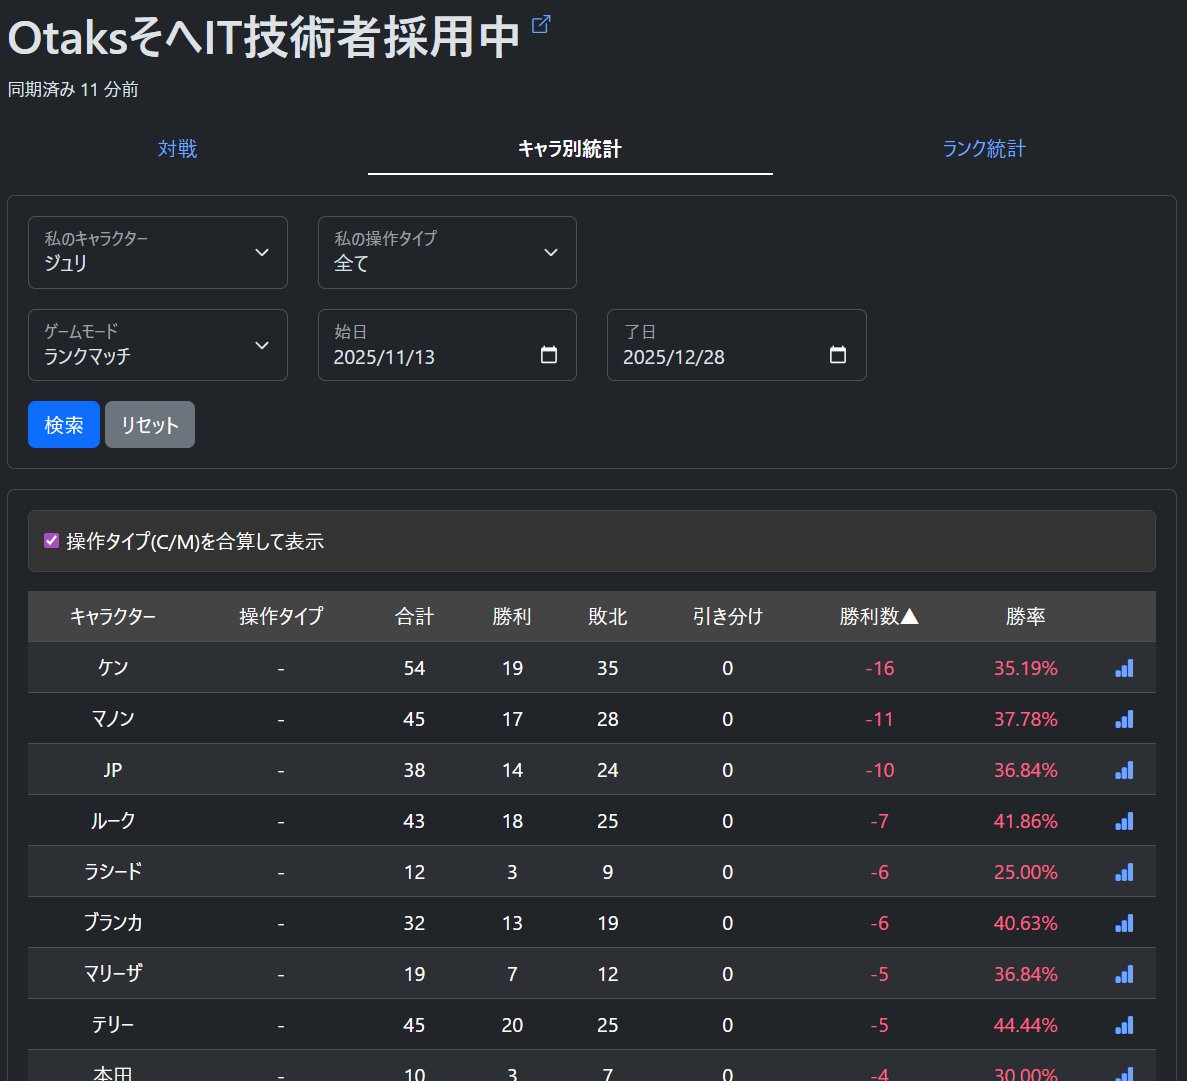Expand 私のキャラクター dropdown
1187x1081 pixels.
click(x=157, y=252)
